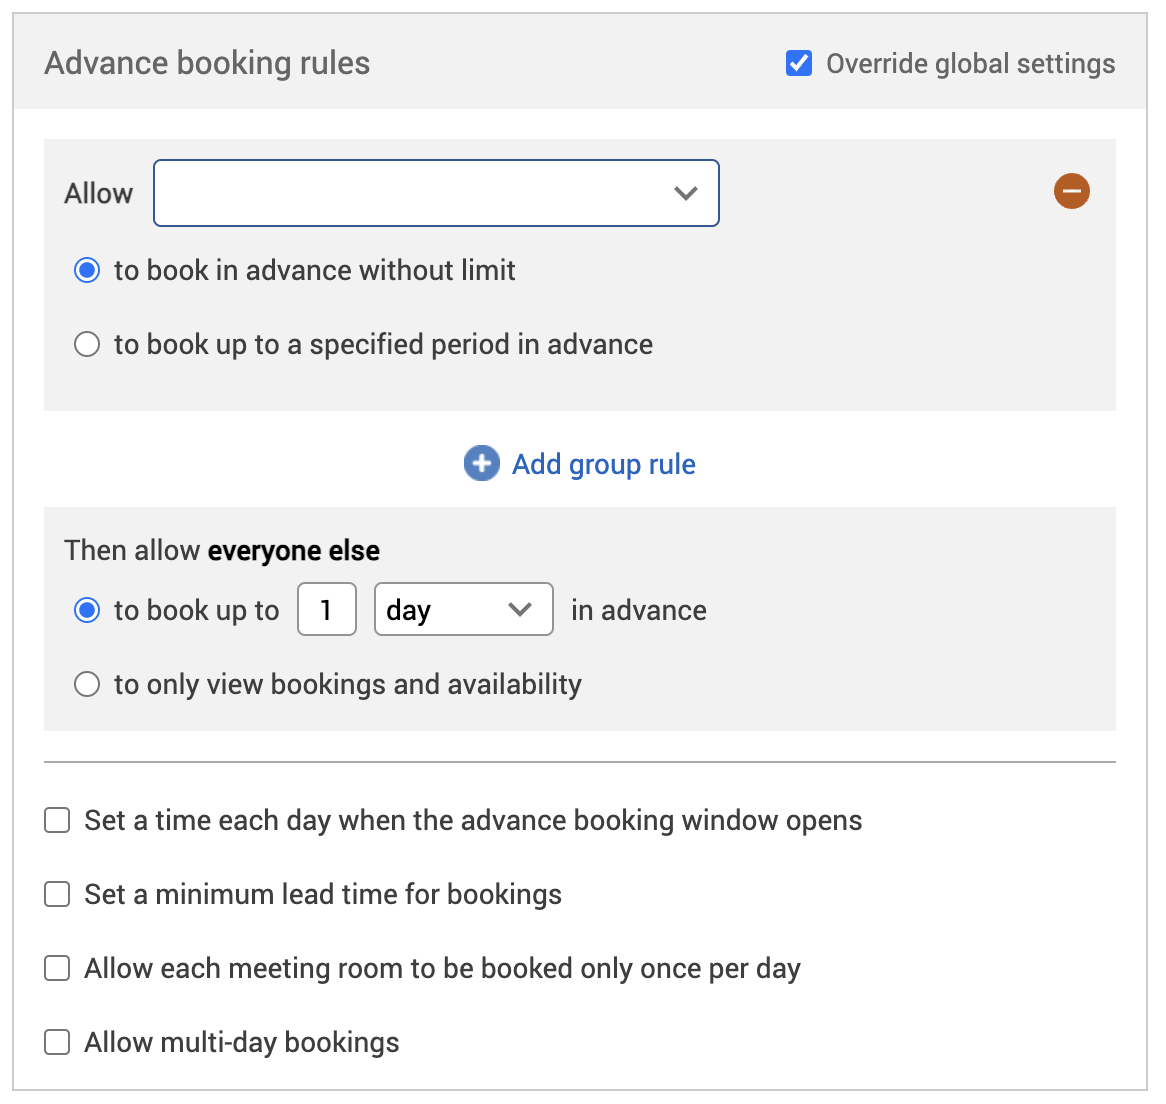Click the orange remove group rule icon
The width and height of the screenshot is (1166, 1104).
pyautogui.click(x=1071, y=191)
